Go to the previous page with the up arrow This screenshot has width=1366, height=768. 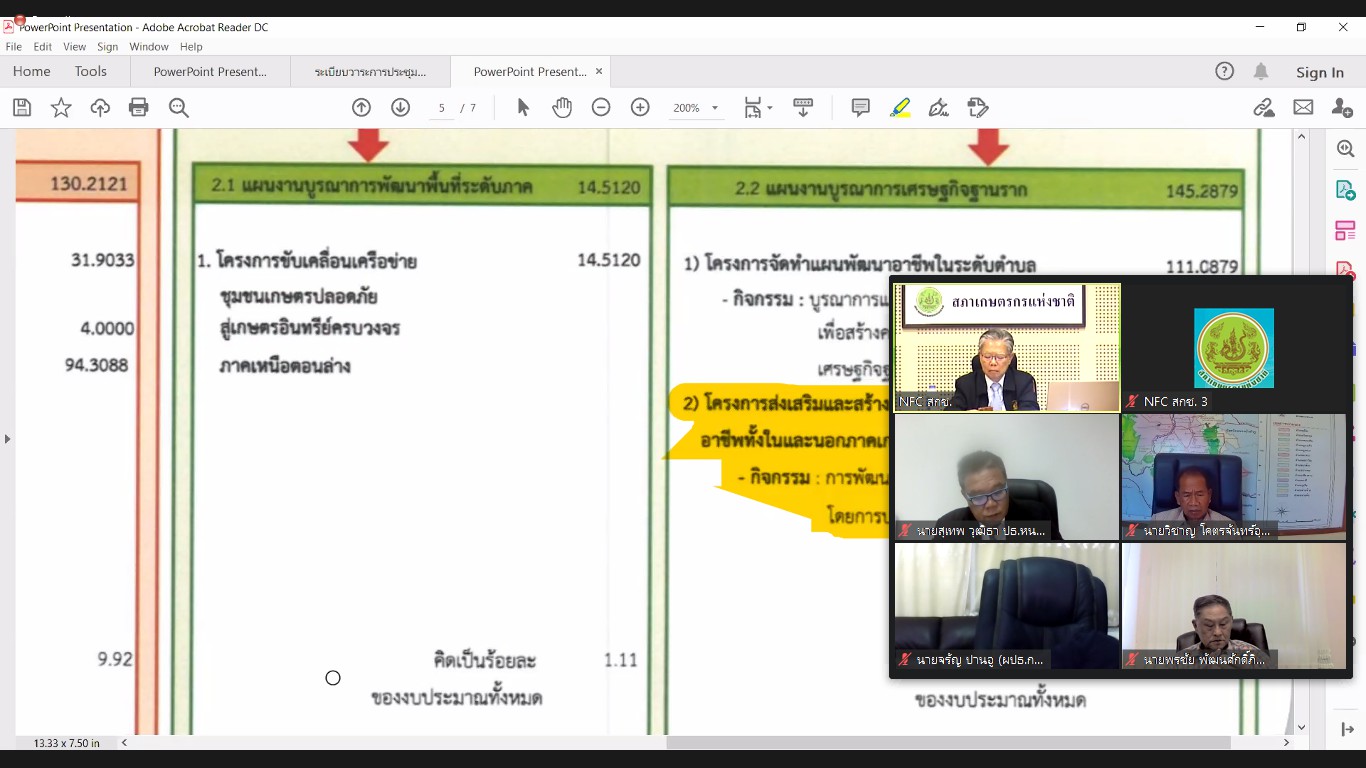[362, 108]
